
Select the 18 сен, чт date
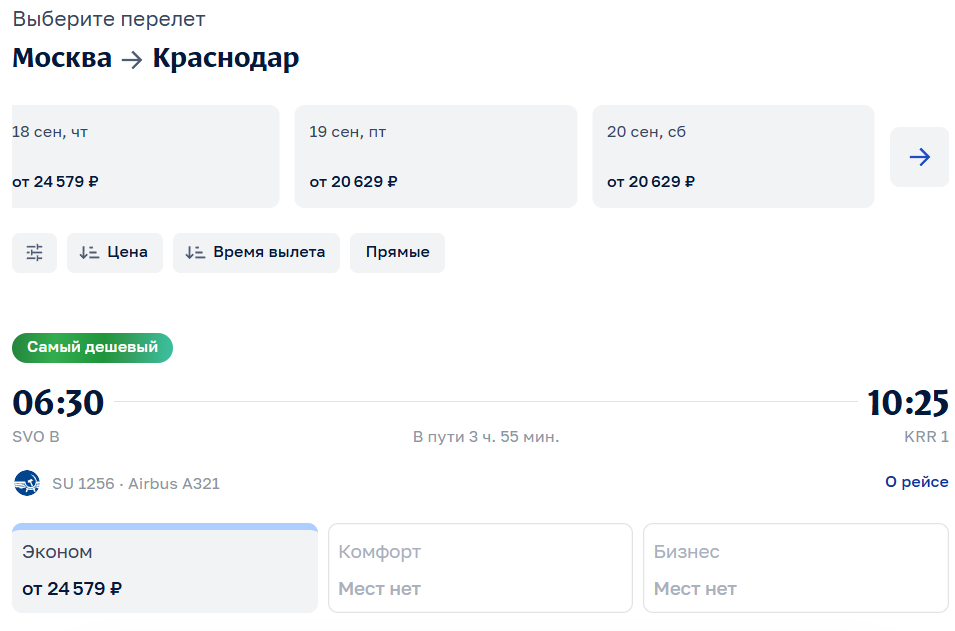[144, 157]
